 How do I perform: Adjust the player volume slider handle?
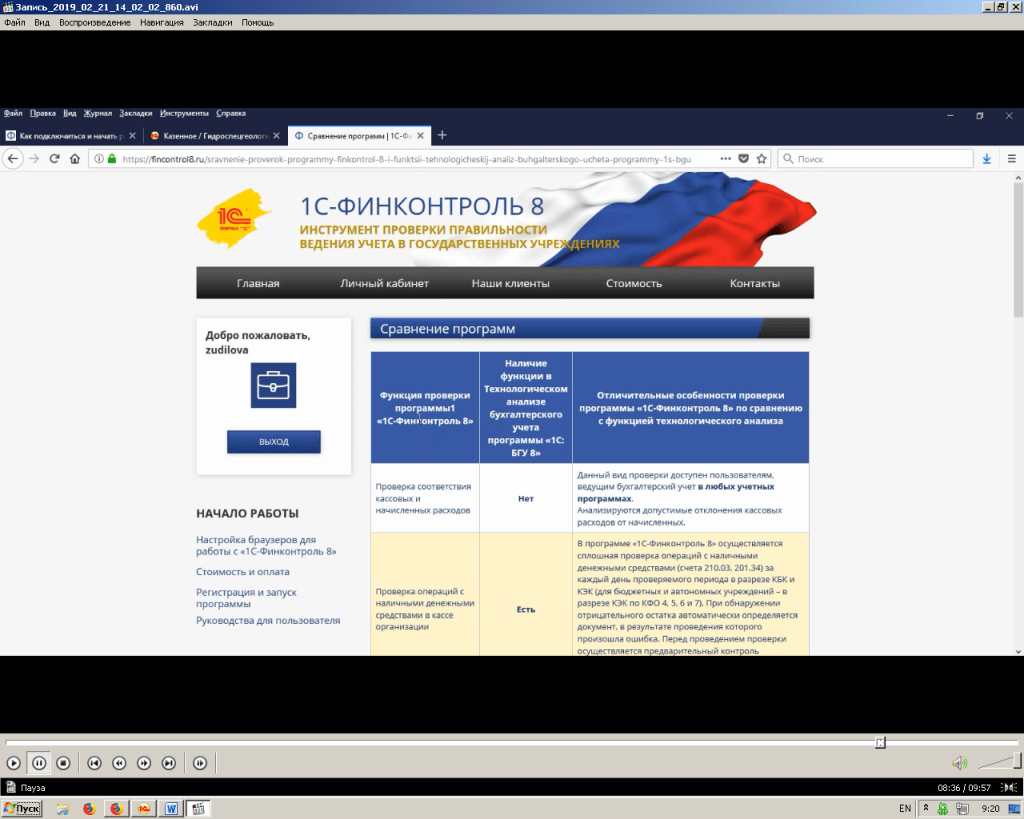[1017, 762]
